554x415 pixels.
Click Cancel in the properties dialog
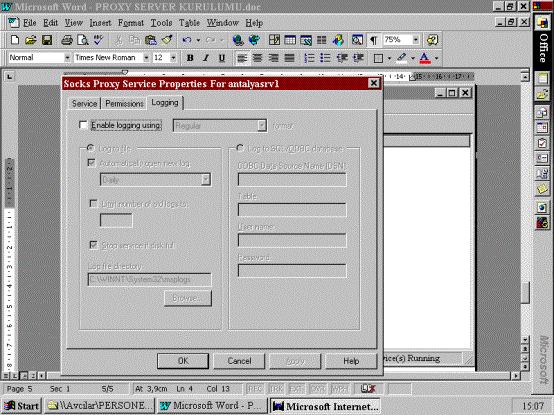[239, 361]
